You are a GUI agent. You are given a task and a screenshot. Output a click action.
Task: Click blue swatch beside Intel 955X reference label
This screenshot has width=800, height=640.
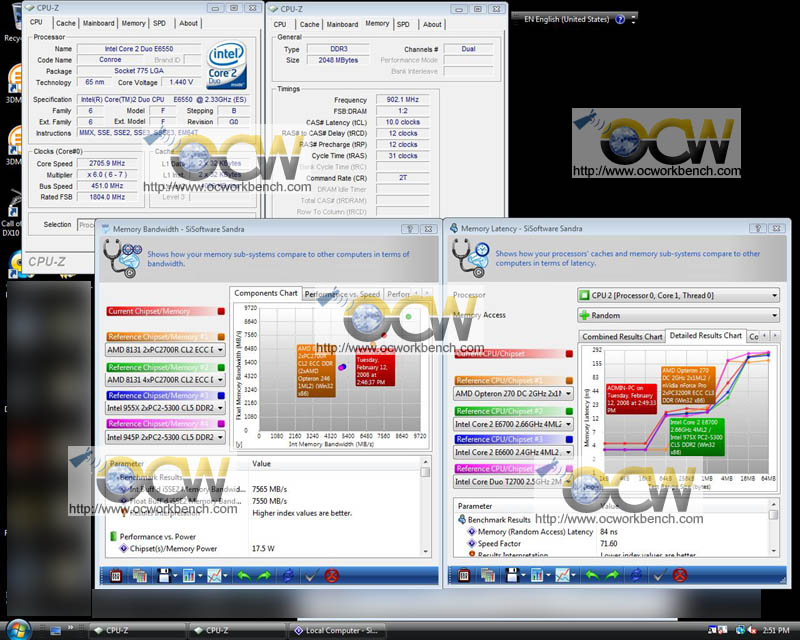(221, 396)
